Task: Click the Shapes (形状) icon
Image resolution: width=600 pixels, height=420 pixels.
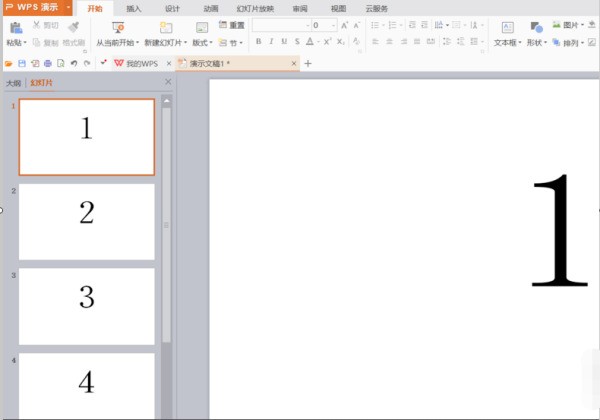Action: (536, 28)
